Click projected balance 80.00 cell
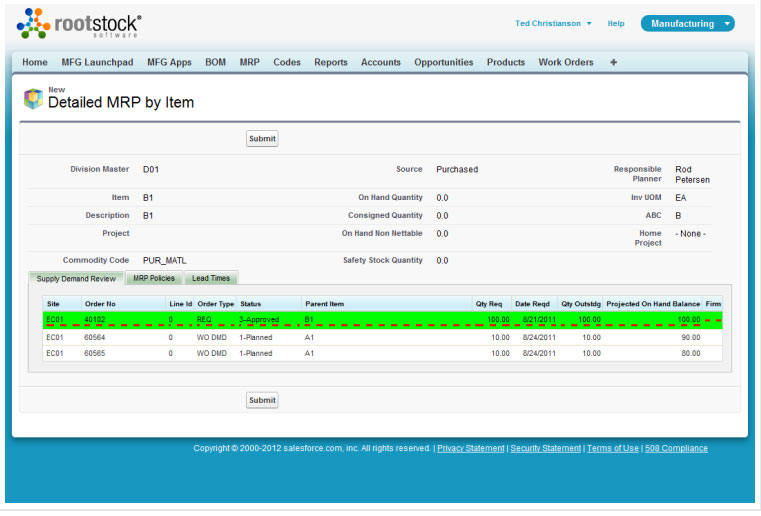The height and width of the screenshot is (516, 761). coord(691,353)
